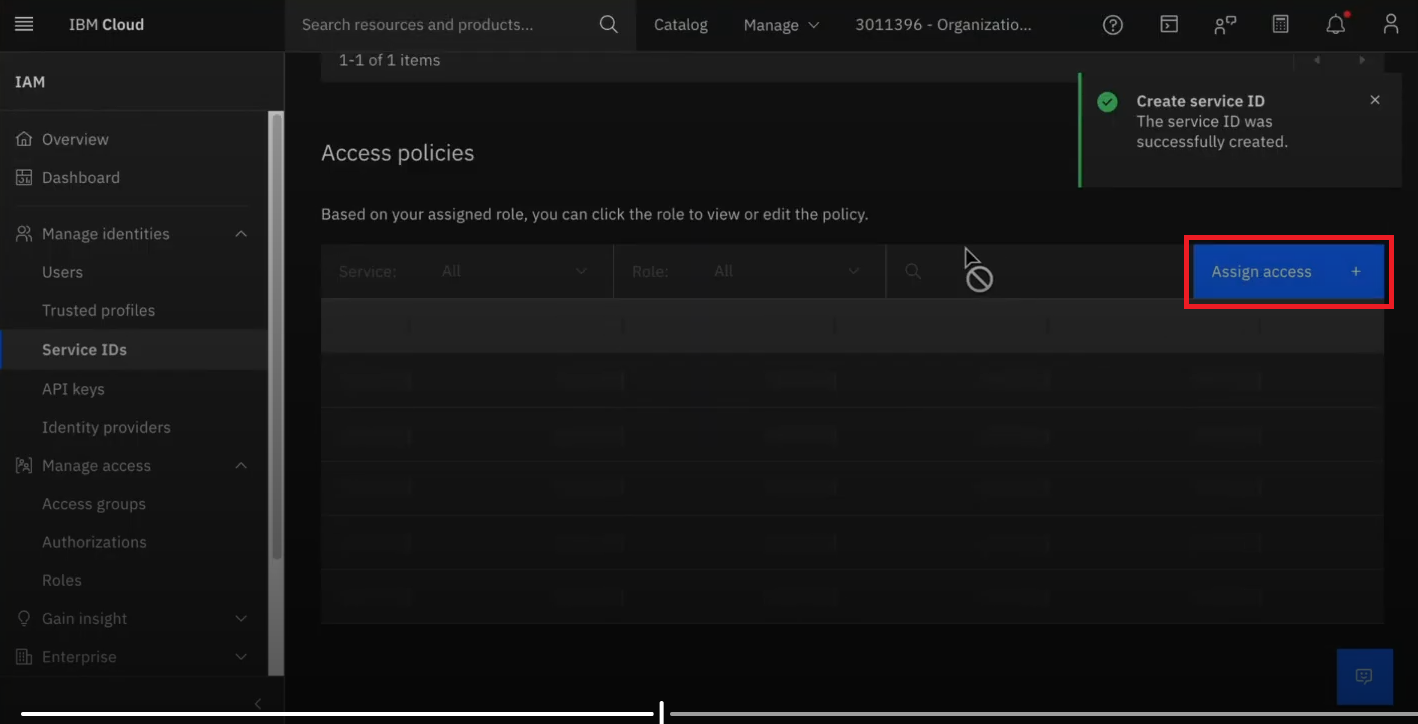
Task: Open the cost estimator calculator icon
Action: click(1280, 25)
